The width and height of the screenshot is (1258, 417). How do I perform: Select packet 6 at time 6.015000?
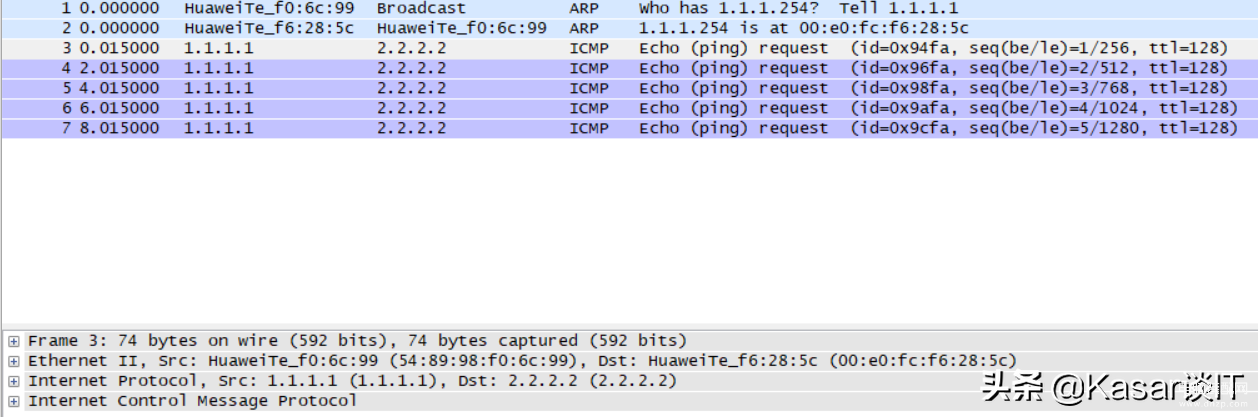click(x=629, y=108)
